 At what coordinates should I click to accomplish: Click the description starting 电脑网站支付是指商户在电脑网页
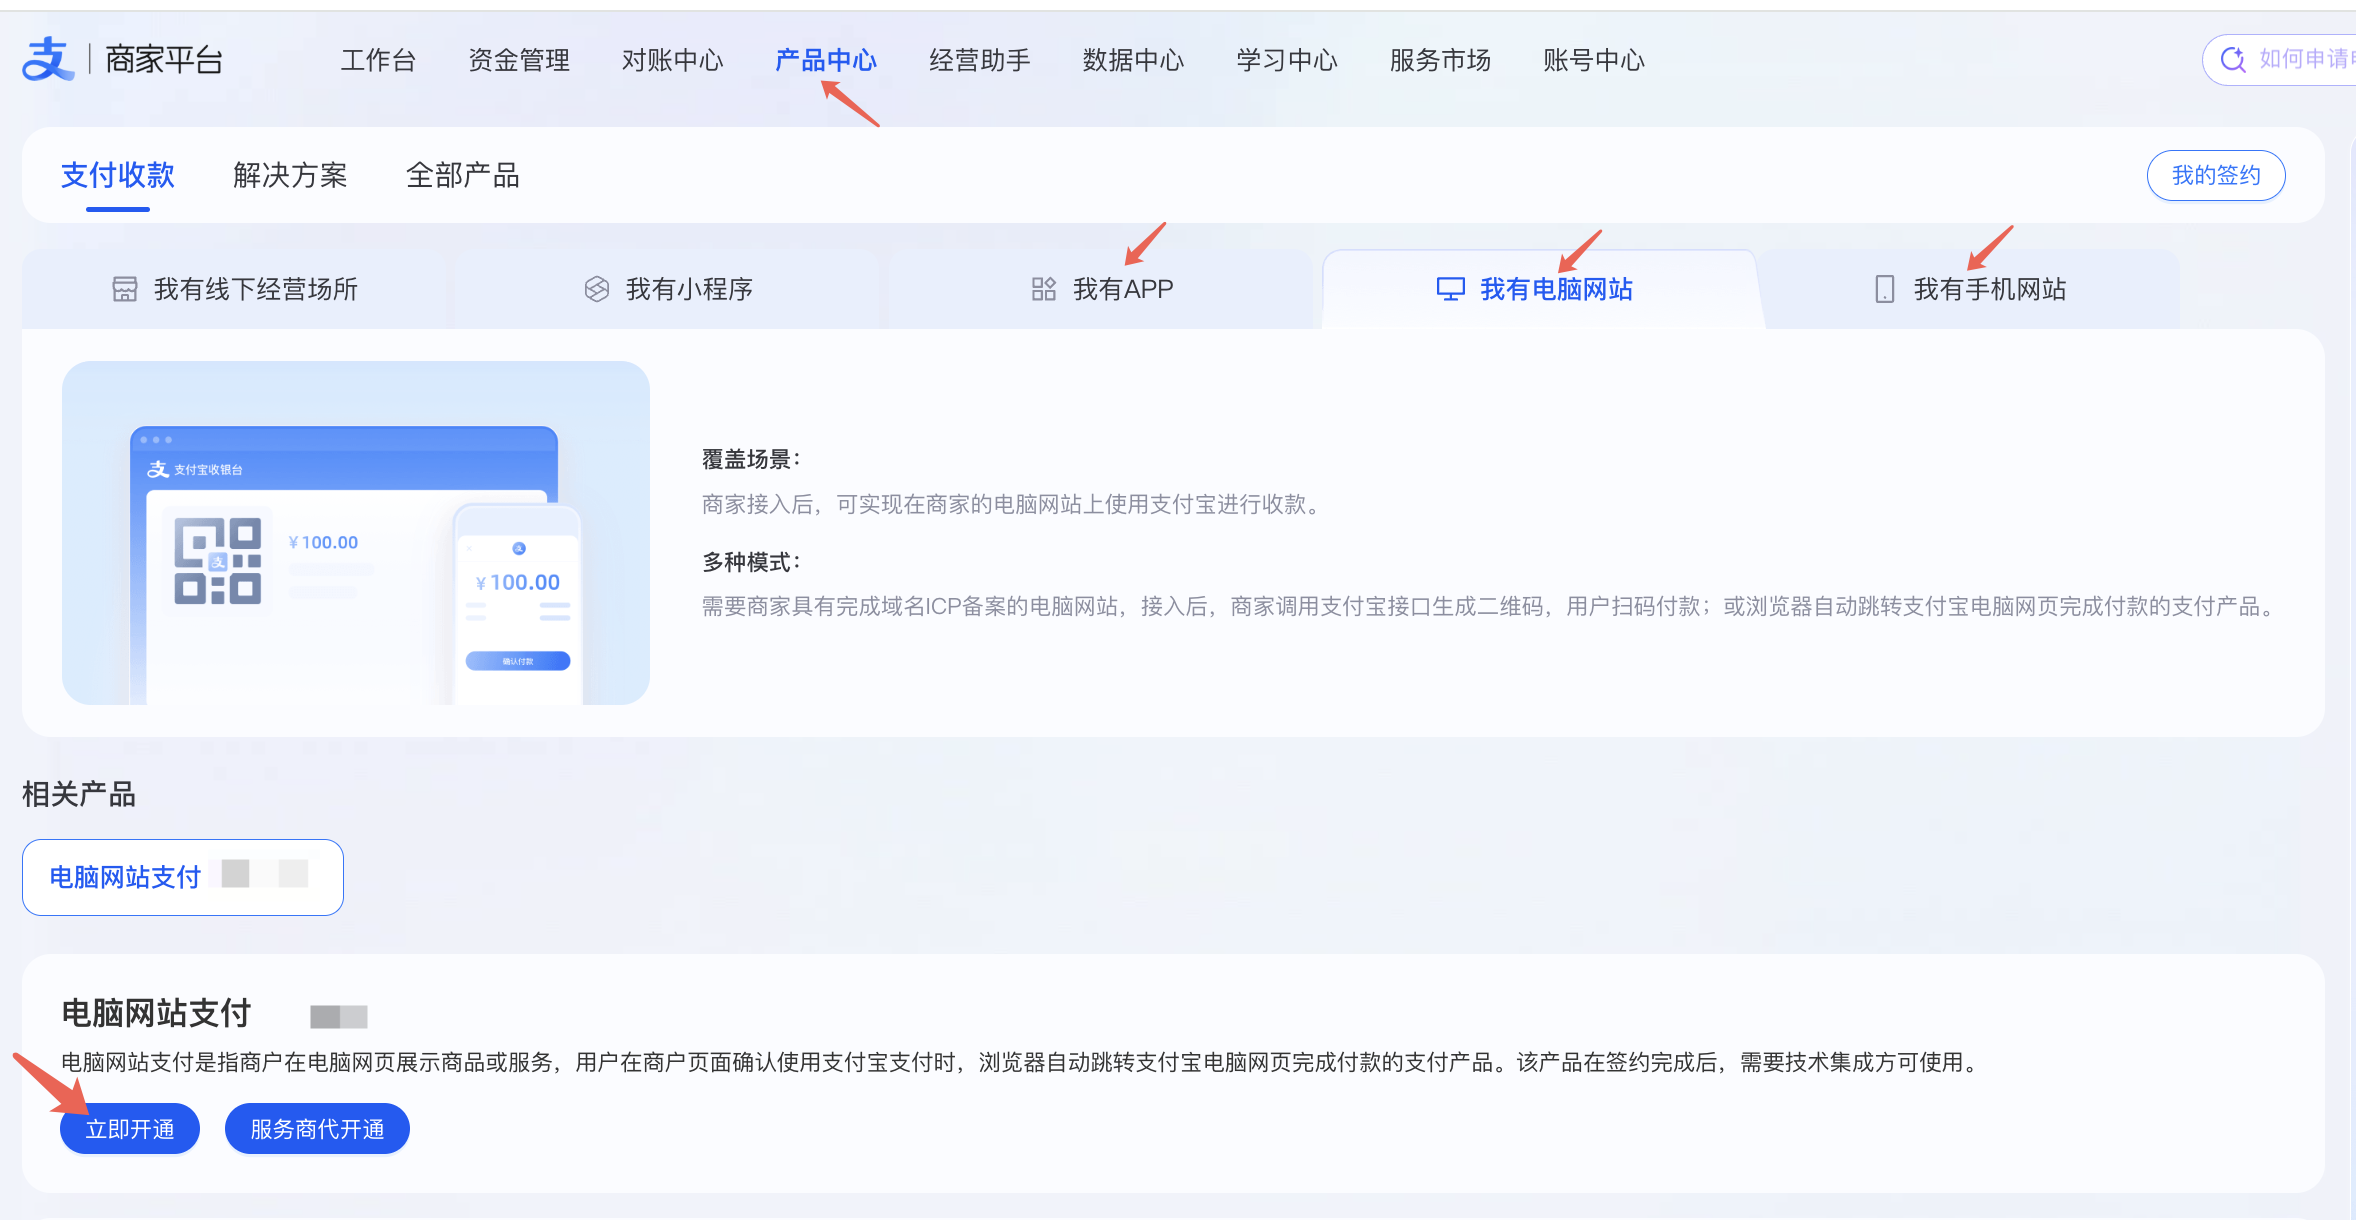1021,1062
